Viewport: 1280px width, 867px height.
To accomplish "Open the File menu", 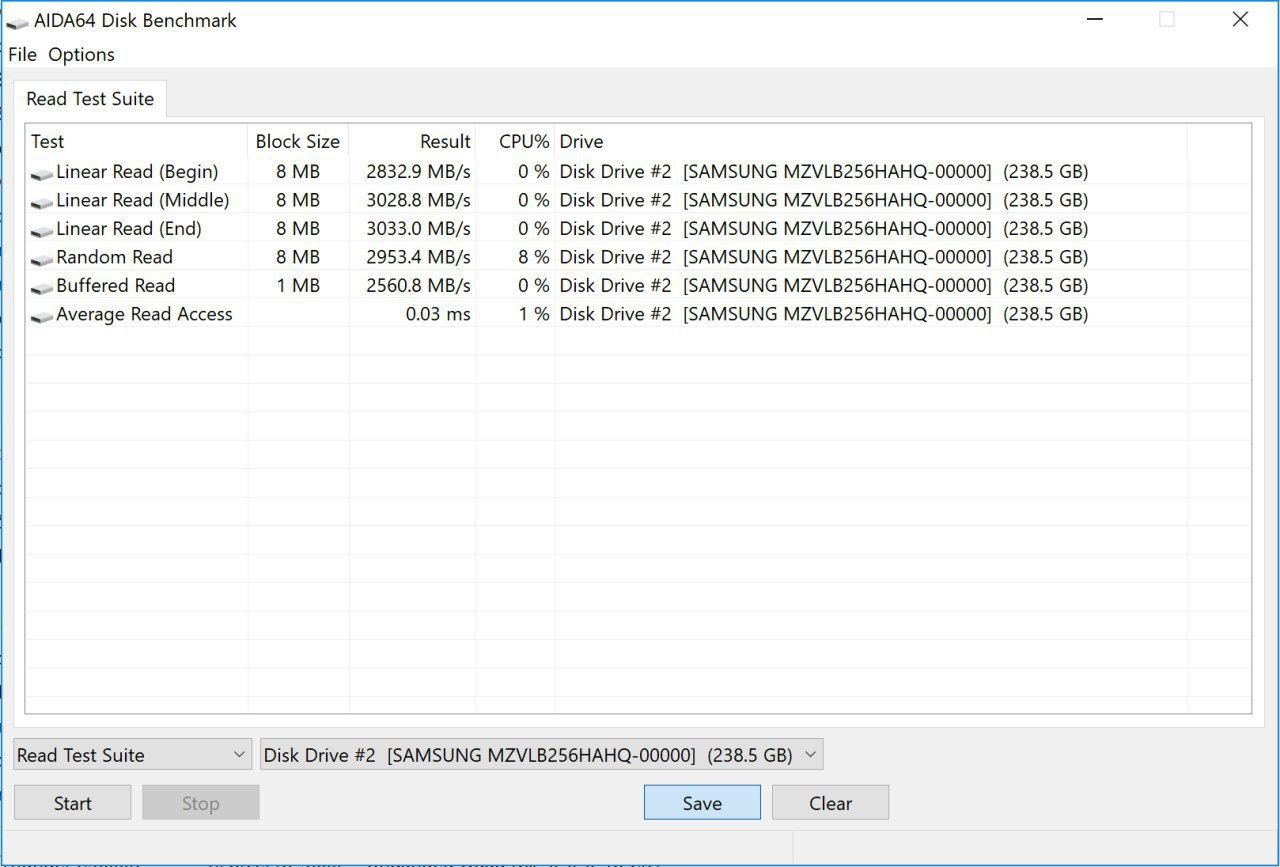I will coord(22,54).
